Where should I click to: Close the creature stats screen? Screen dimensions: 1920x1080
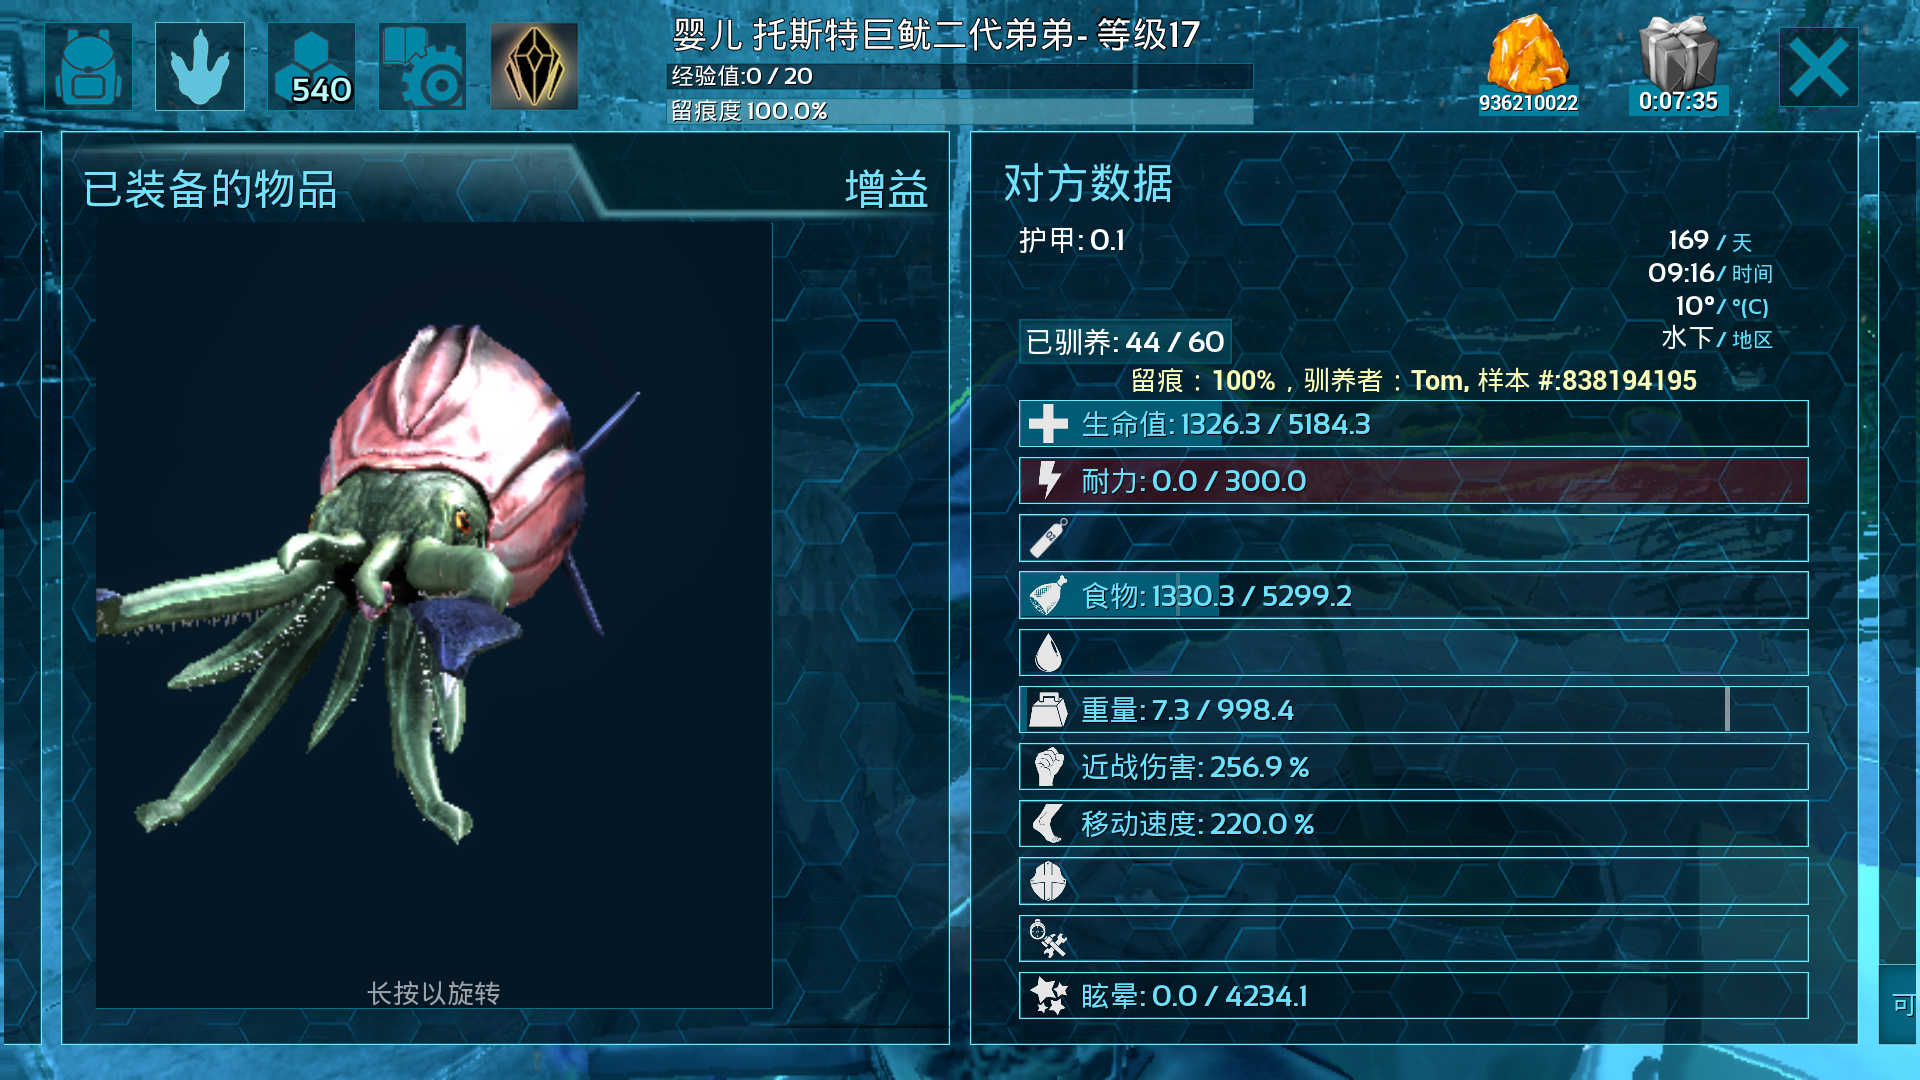(x=1819, y=67)
